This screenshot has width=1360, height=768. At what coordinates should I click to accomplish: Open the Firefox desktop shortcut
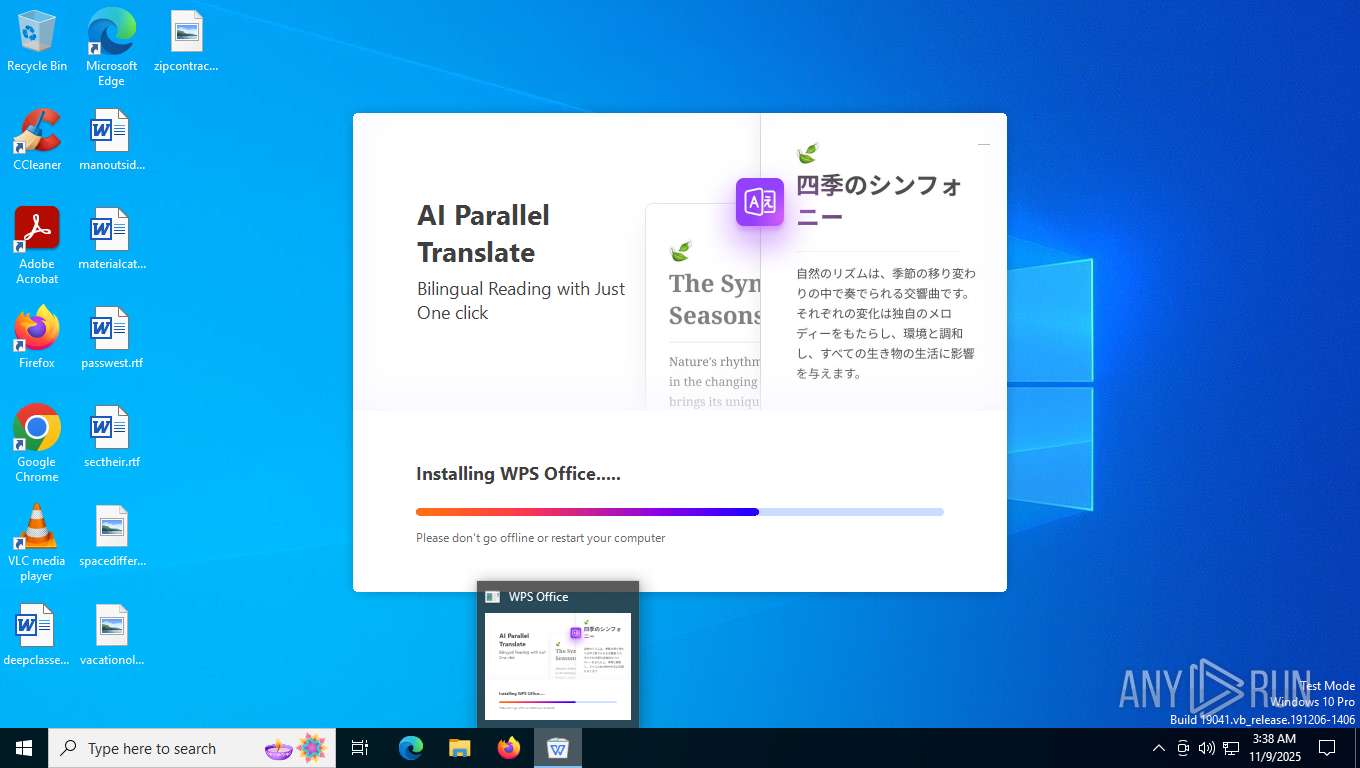[37, 338]
